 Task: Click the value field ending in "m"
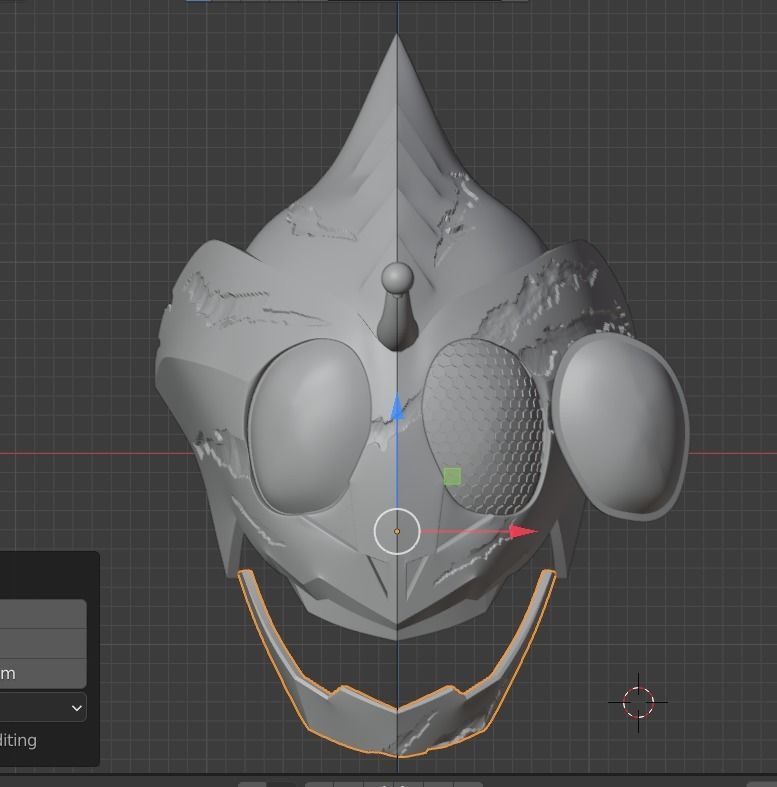(43, 674)
